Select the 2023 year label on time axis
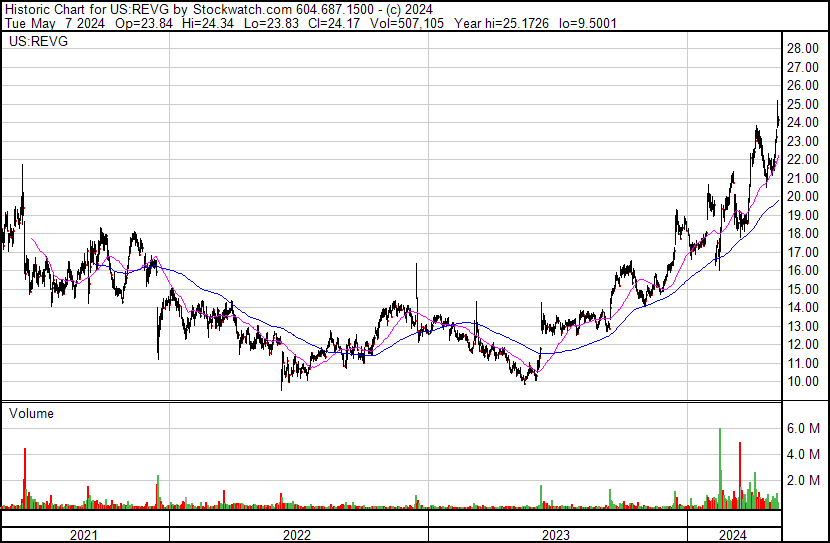This screenshot has width=830, height=543. coord(556,535)
